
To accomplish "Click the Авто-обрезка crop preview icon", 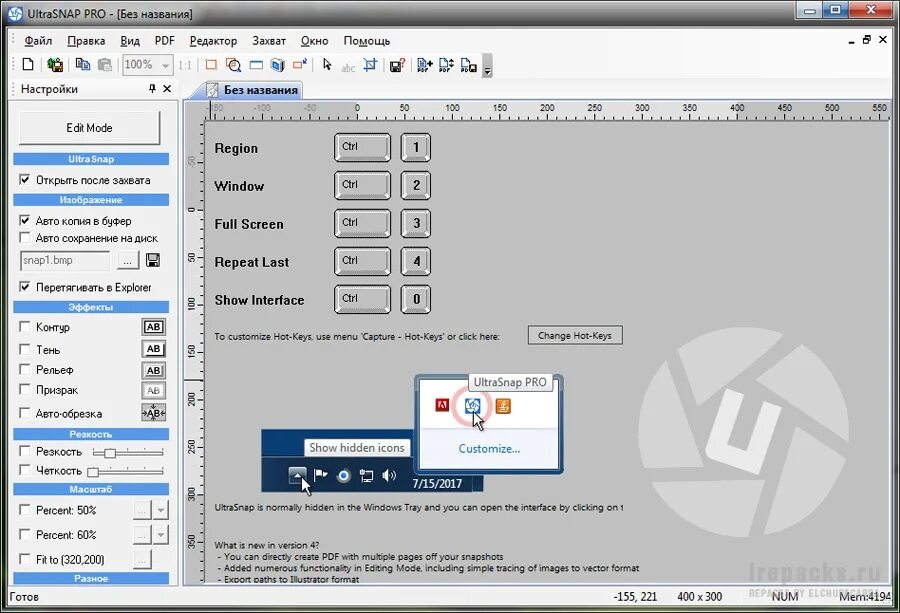I will (x=153, y=413).
